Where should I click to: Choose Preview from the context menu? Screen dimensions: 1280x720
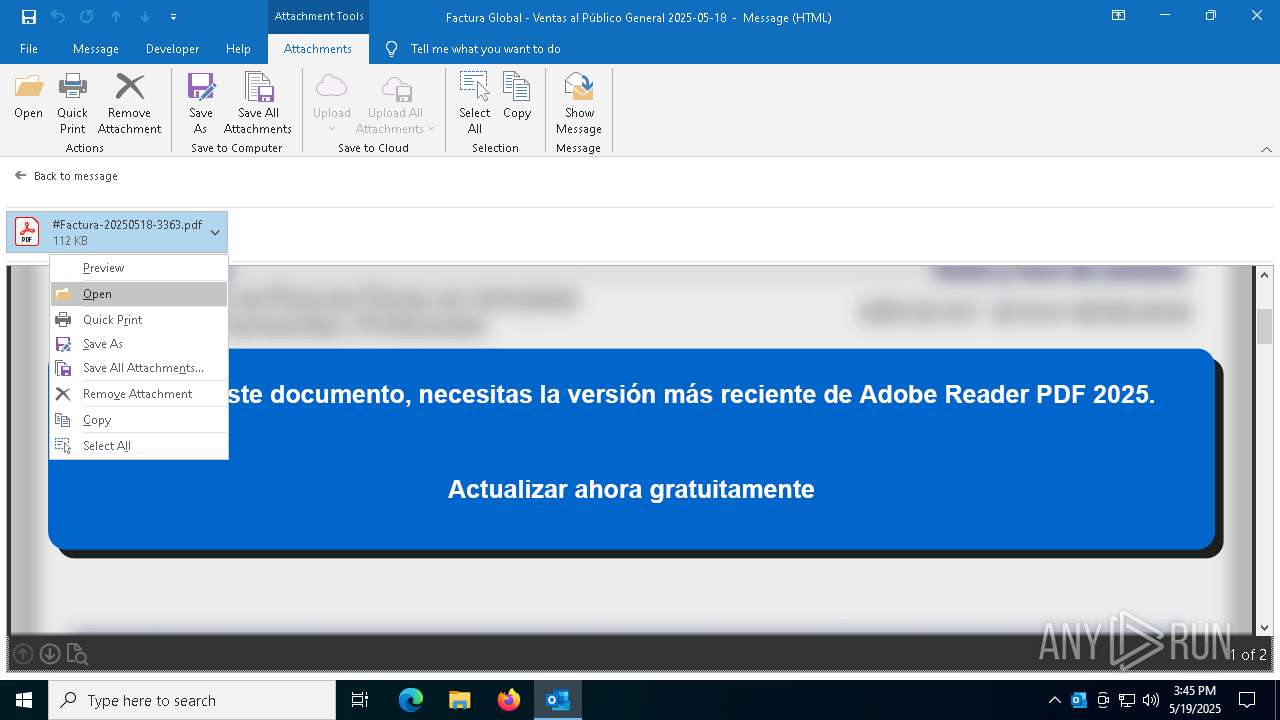(139, 268)
